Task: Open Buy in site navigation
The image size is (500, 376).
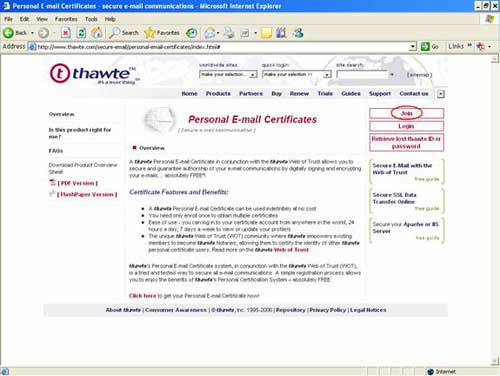Action: [x=277, y=94]
